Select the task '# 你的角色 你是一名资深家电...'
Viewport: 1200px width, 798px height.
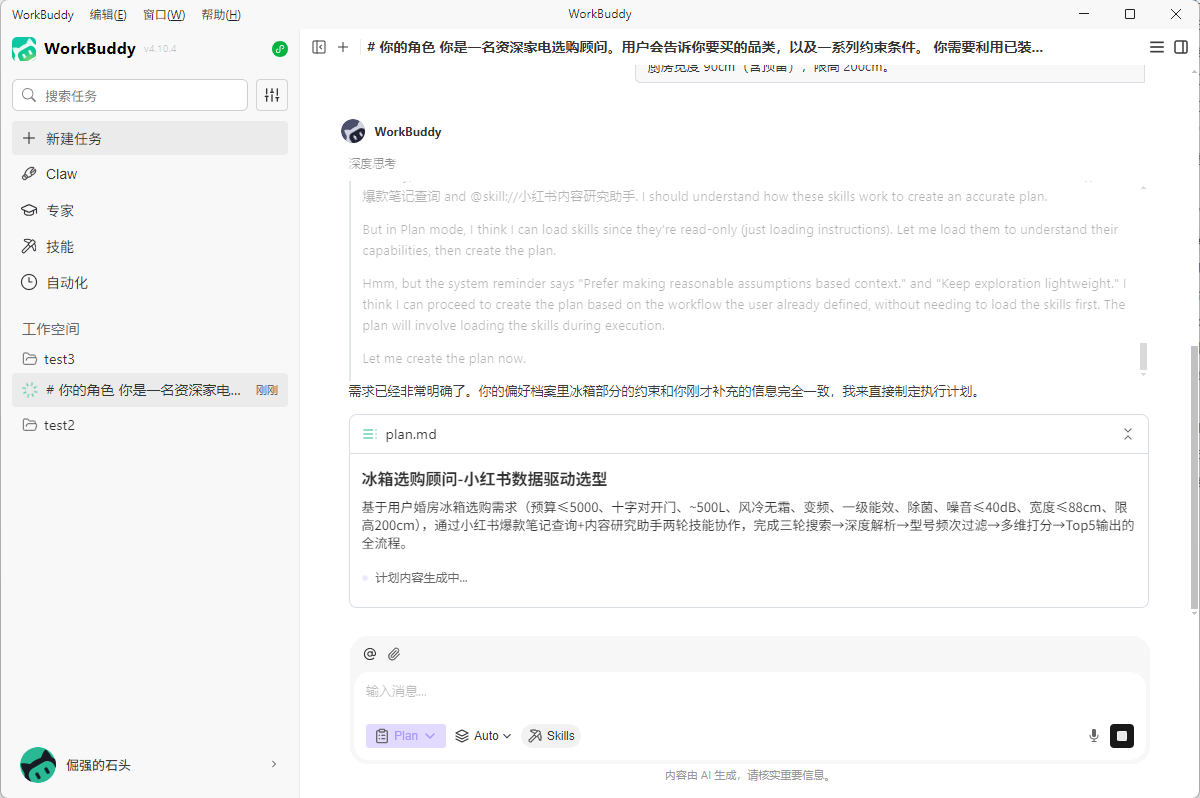(x=150, y=390)
